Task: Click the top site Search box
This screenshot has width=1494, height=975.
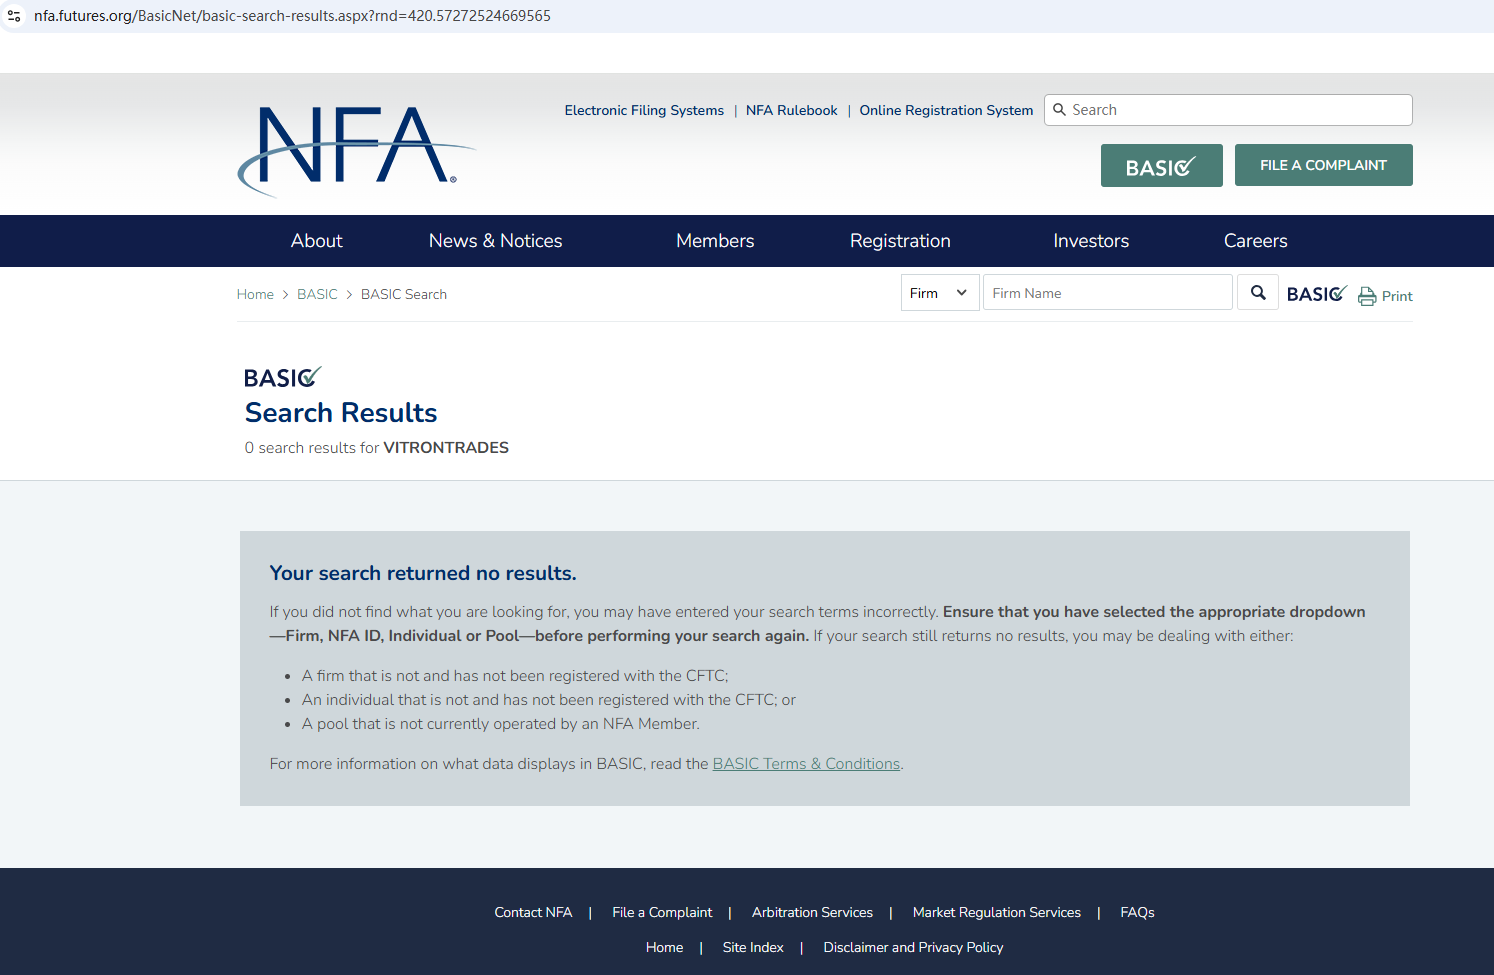Action: click(1238, 110)
